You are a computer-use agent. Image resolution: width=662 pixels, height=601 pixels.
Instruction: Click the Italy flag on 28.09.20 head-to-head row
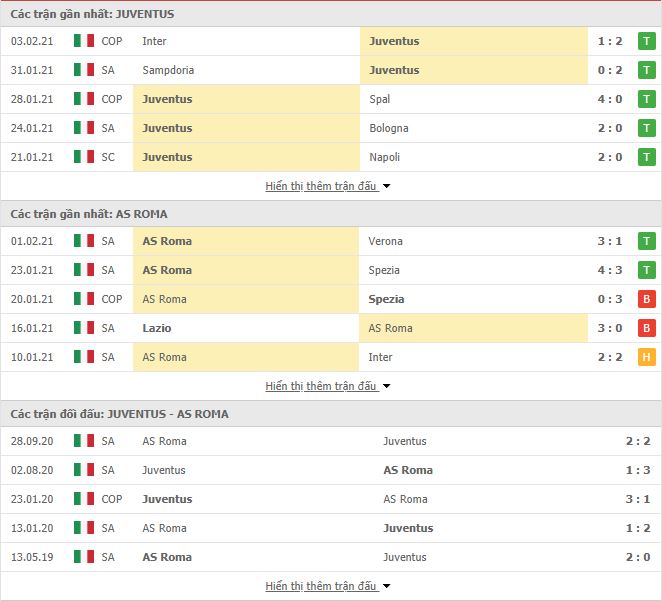pos(84,441)
